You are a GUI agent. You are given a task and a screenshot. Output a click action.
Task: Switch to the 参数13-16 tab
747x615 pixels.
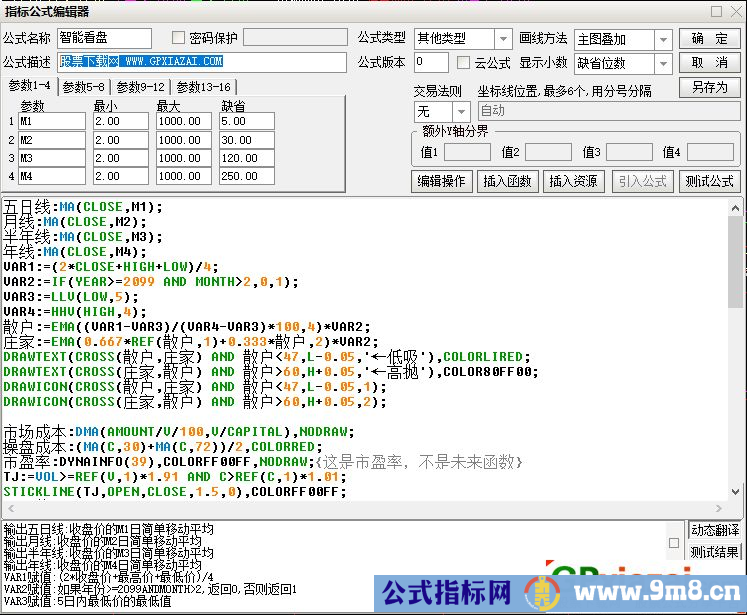tap(203, 87)
